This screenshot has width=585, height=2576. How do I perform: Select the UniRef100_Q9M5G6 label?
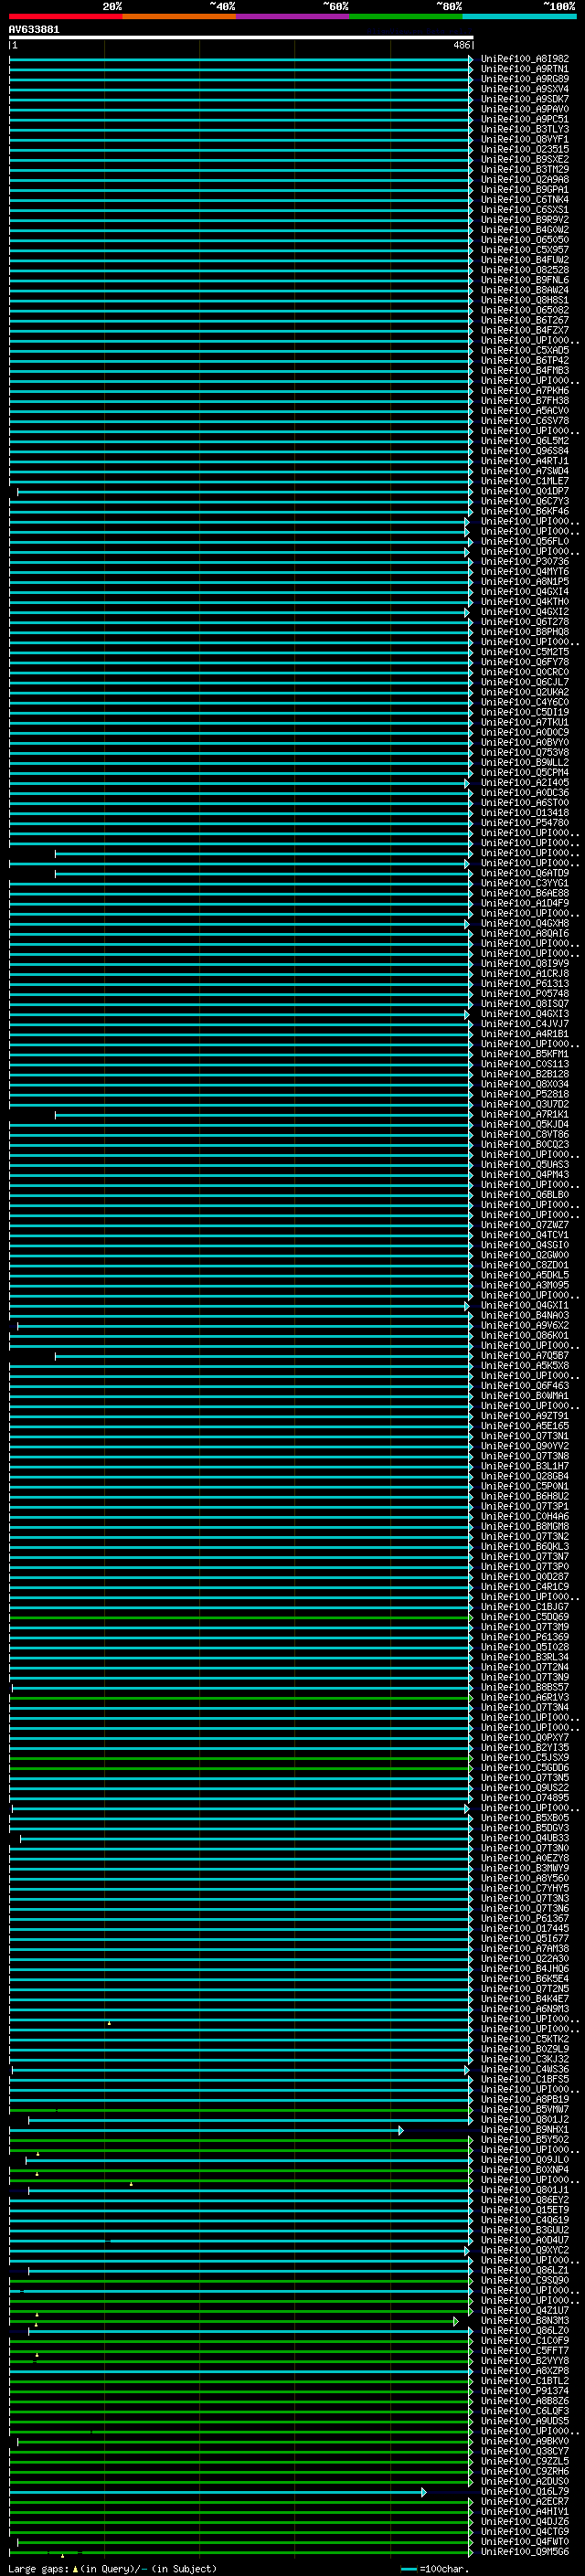pyautogui.click(x=524, y=2552)
